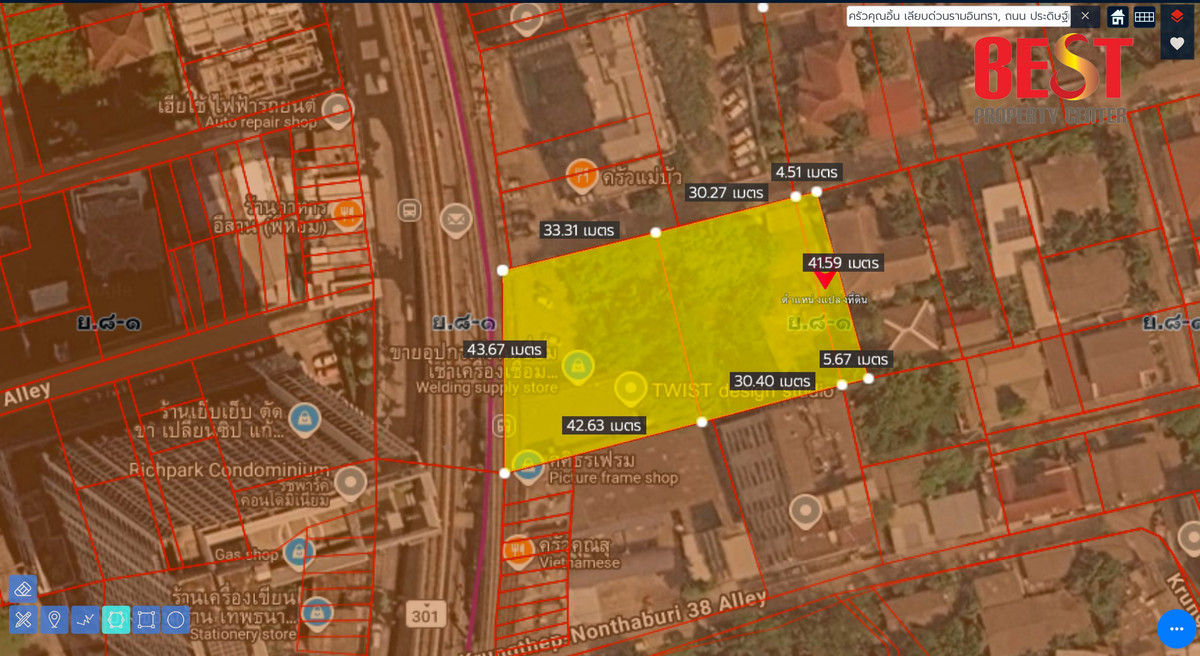Viewport: 1200px width, 656px height.
Task: Click the mail post office marker
Action: [455, 220]
